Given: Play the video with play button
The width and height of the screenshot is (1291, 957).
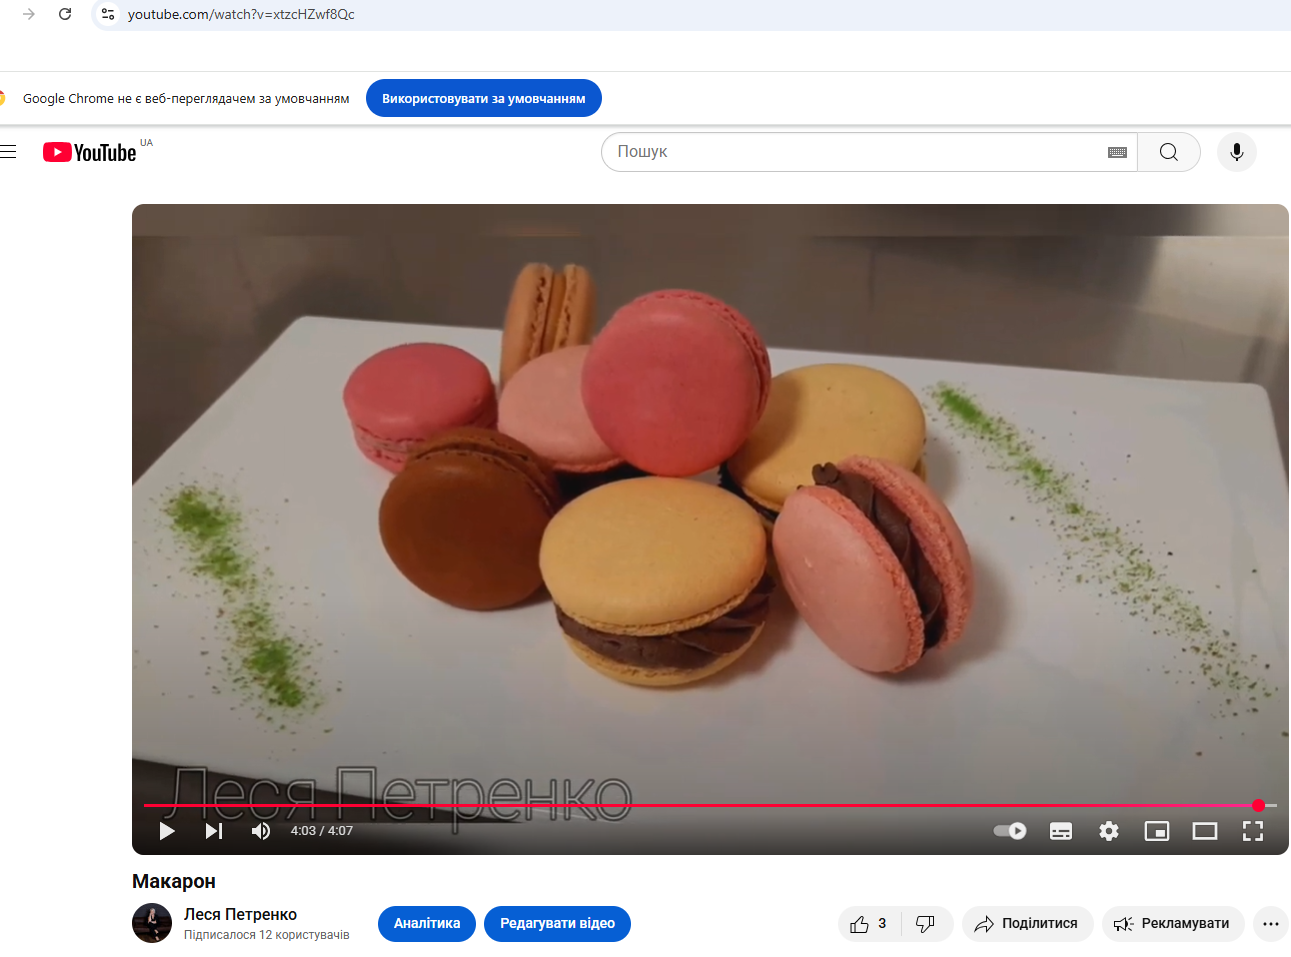Looking at the screenshot, I should click(167, 831).
